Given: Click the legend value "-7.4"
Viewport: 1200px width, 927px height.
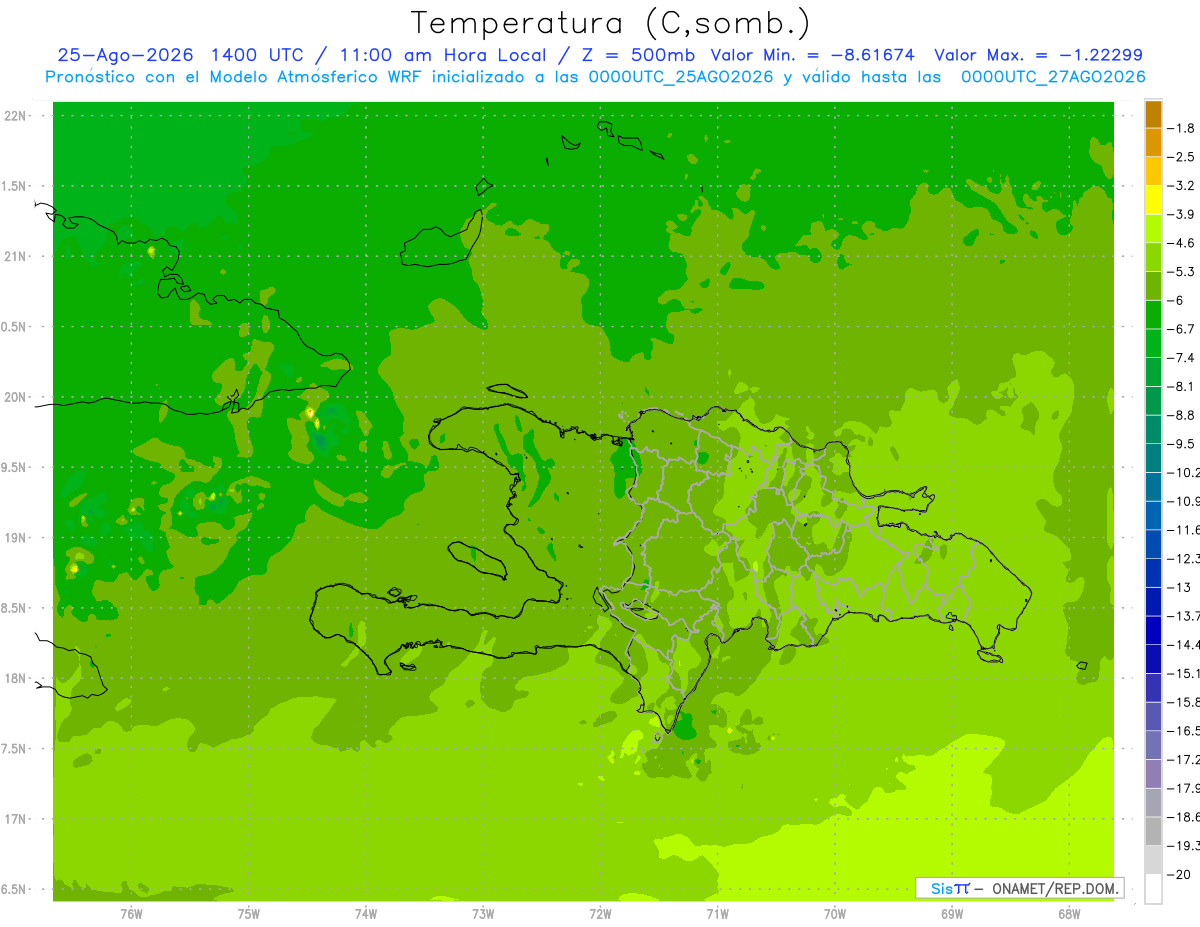Looking at the screenshot, I should pos(1182,357).
